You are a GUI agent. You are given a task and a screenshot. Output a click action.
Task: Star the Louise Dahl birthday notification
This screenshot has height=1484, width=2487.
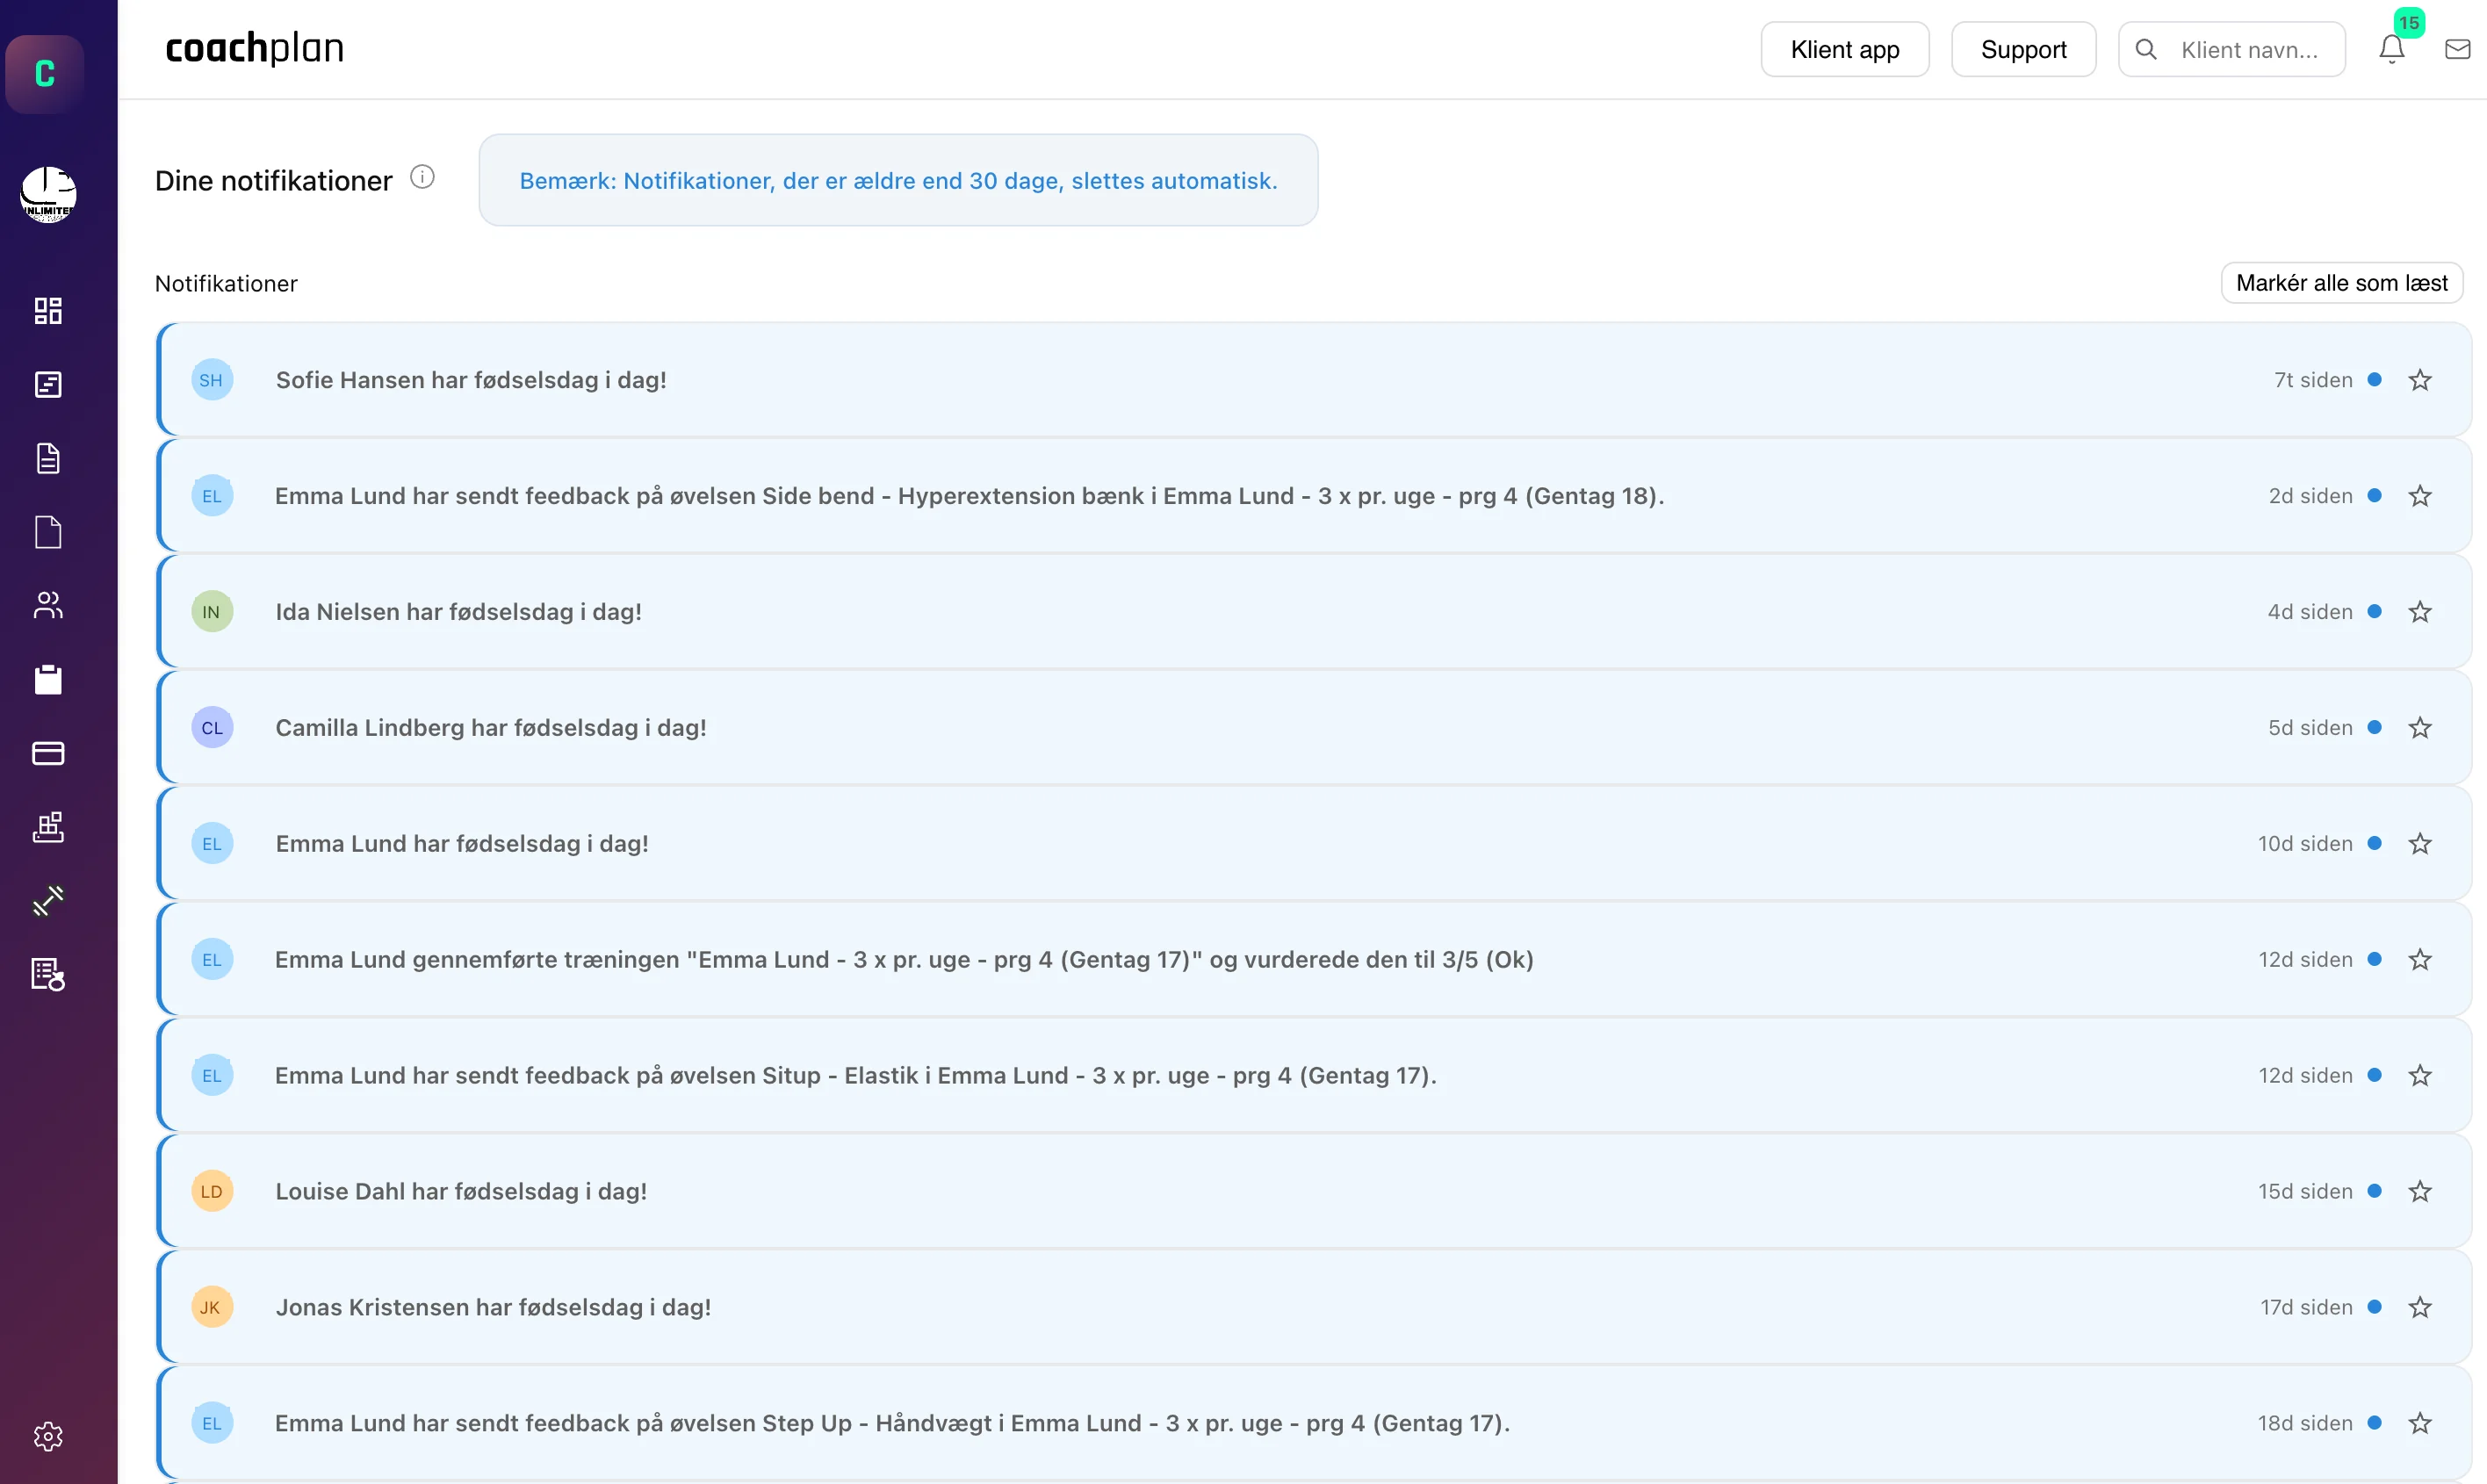tap(2420, 1191)
